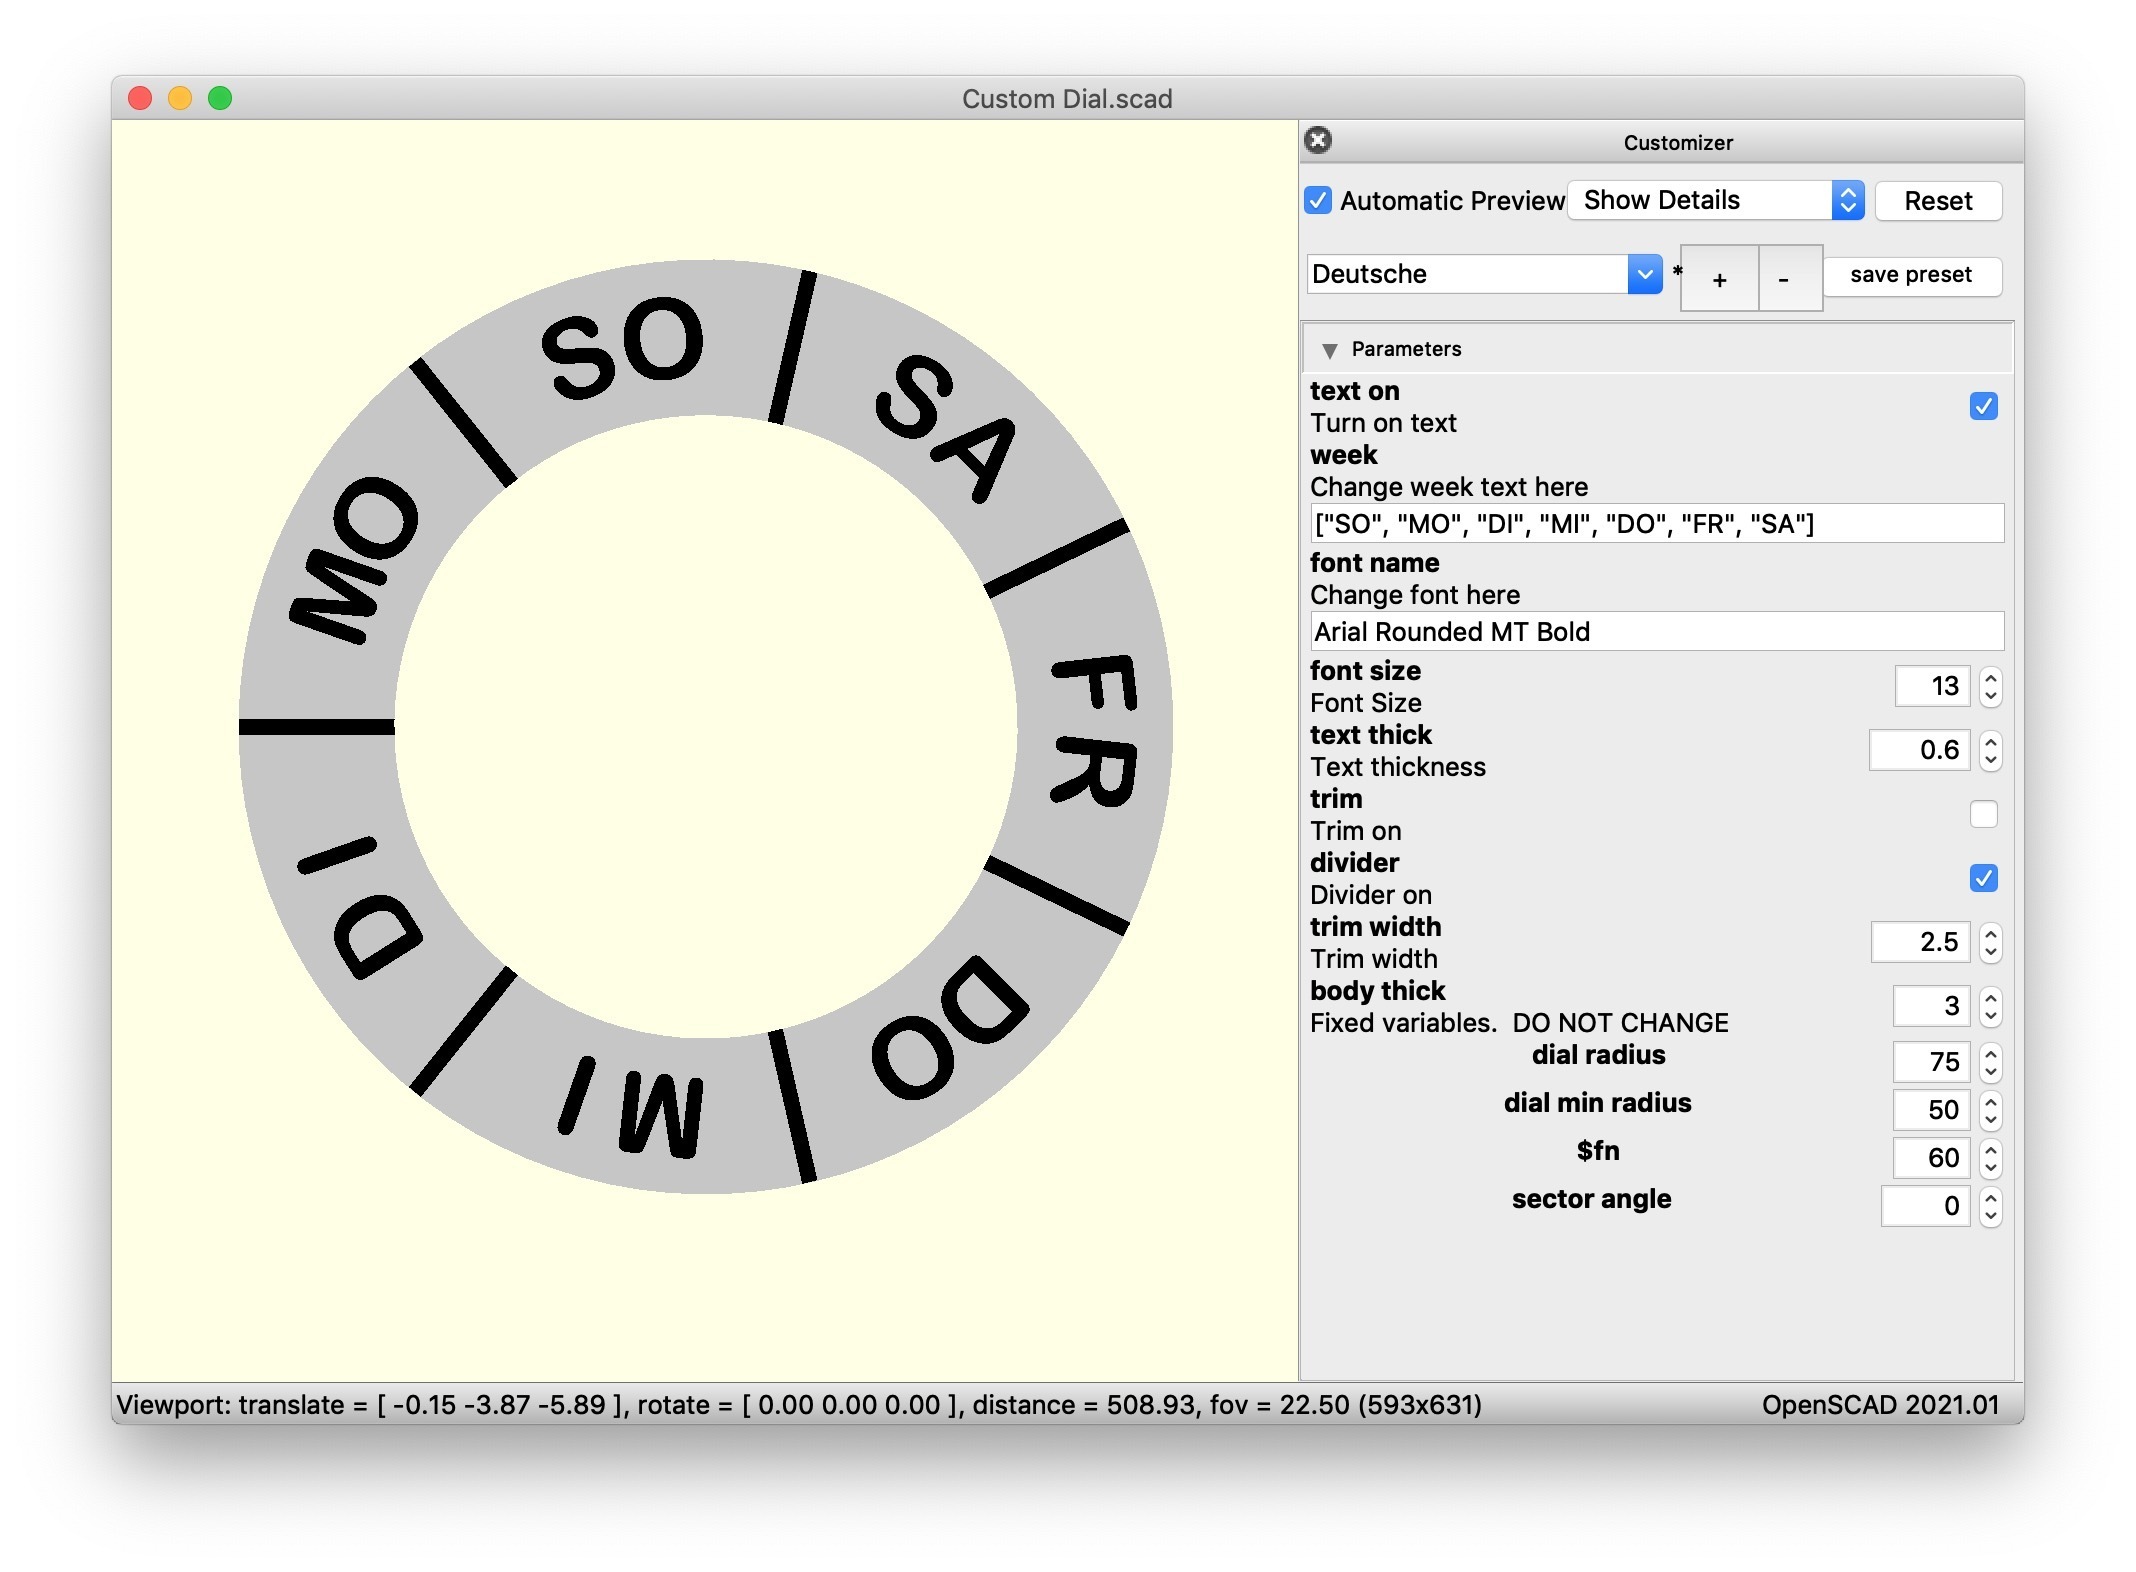Click the minus button to remove preset

pos(1783,279)
